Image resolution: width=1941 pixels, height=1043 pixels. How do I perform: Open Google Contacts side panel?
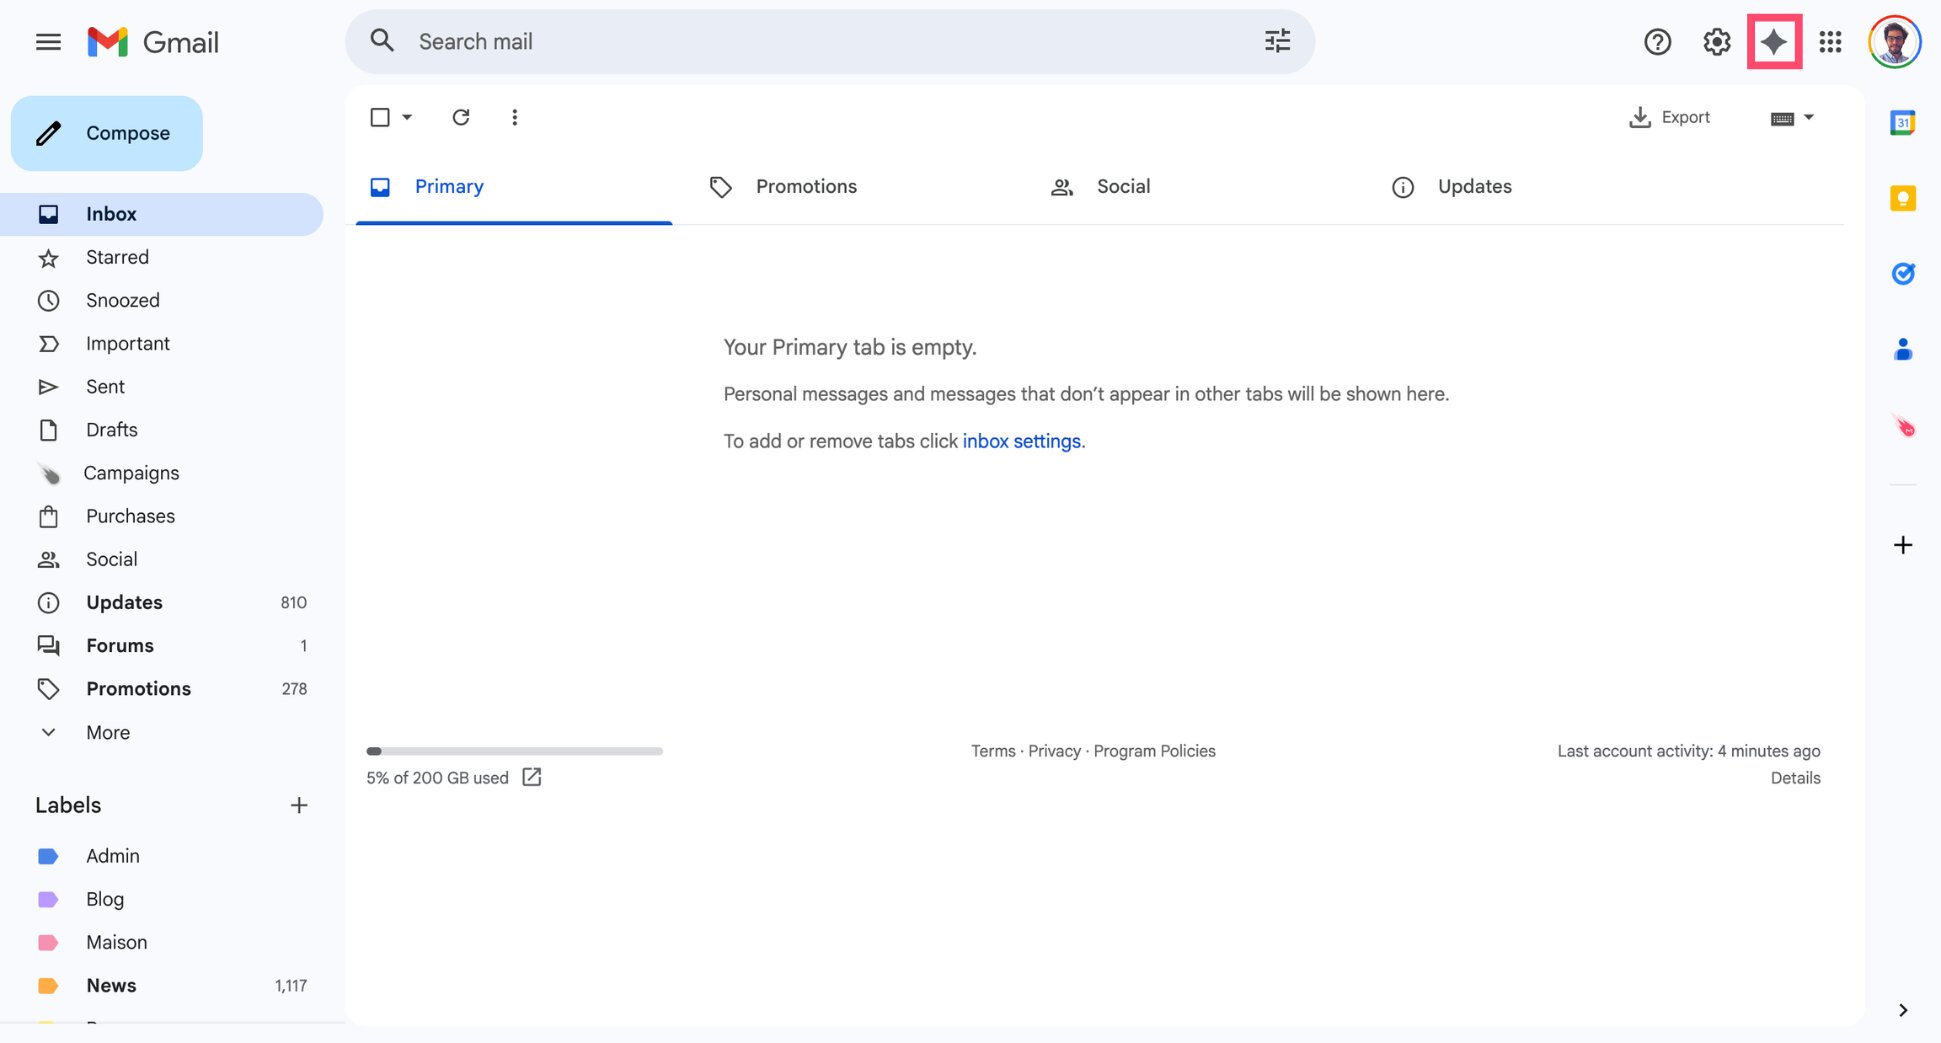coord(1902,349)
